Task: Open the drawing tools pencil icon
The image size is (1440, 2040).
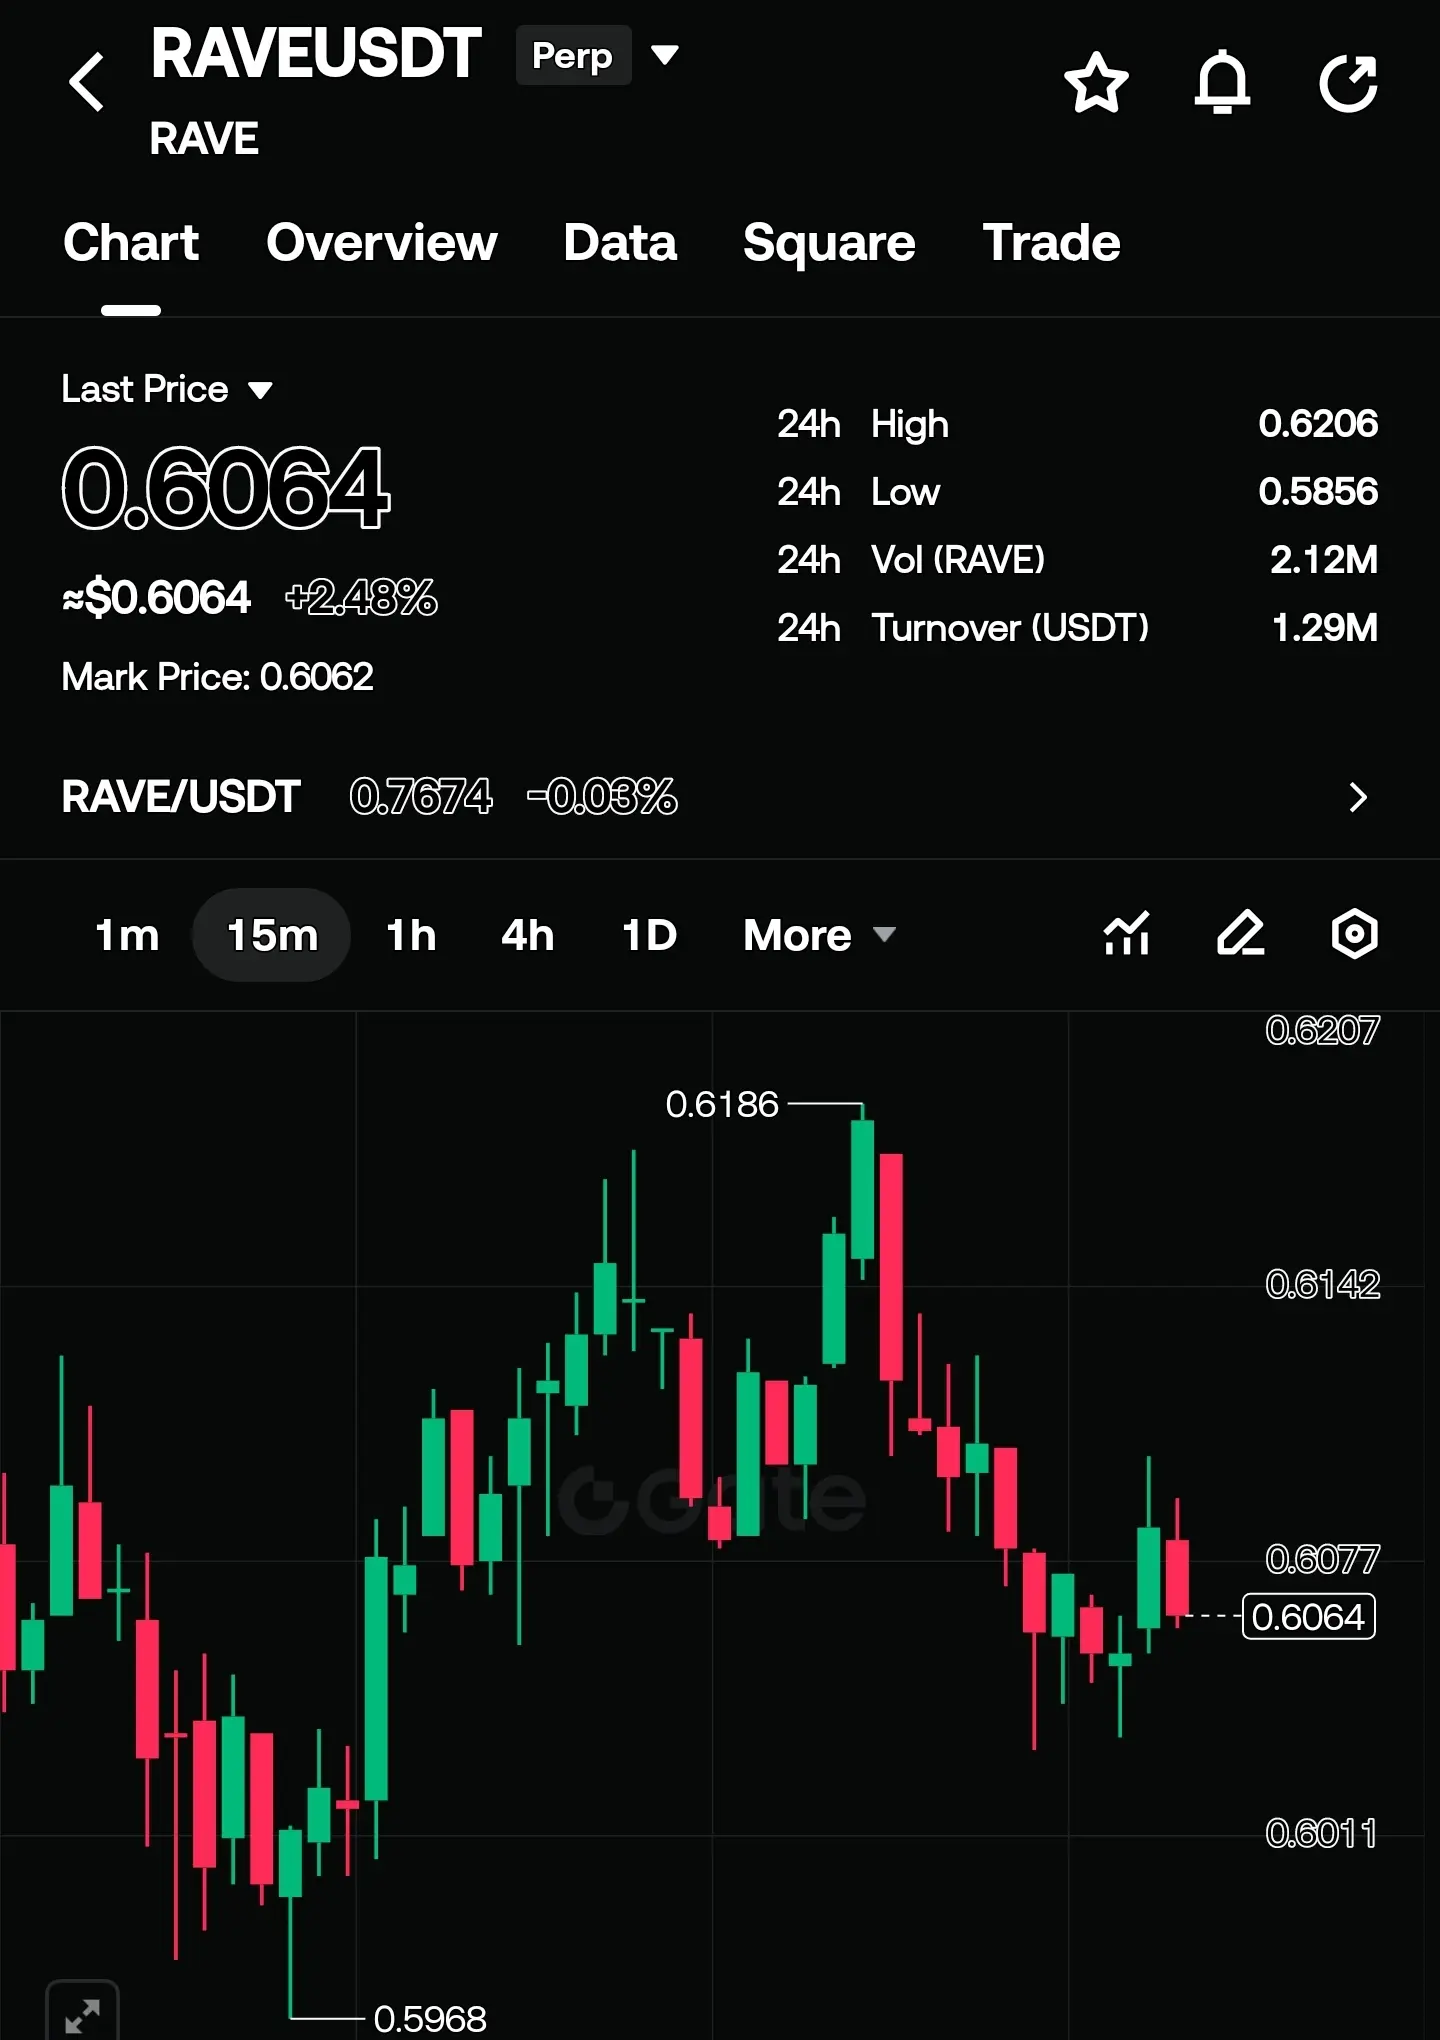Action: click(1241, 934)
